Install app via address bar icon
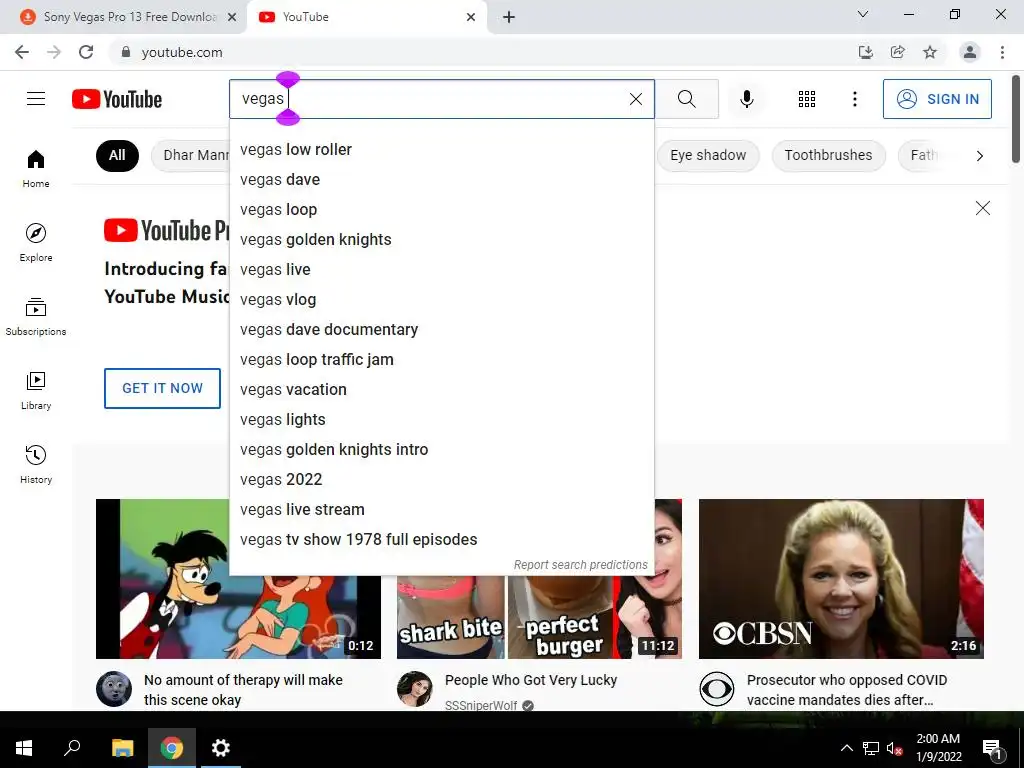1024x768 pixels. [865, 52]
